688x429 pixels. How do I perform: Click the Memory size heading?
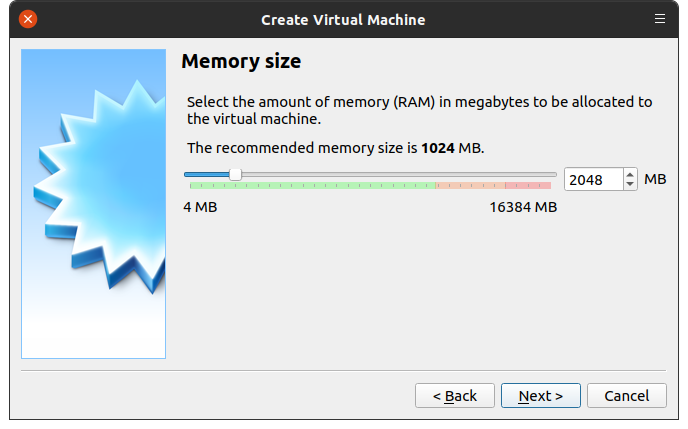point(241,62)
